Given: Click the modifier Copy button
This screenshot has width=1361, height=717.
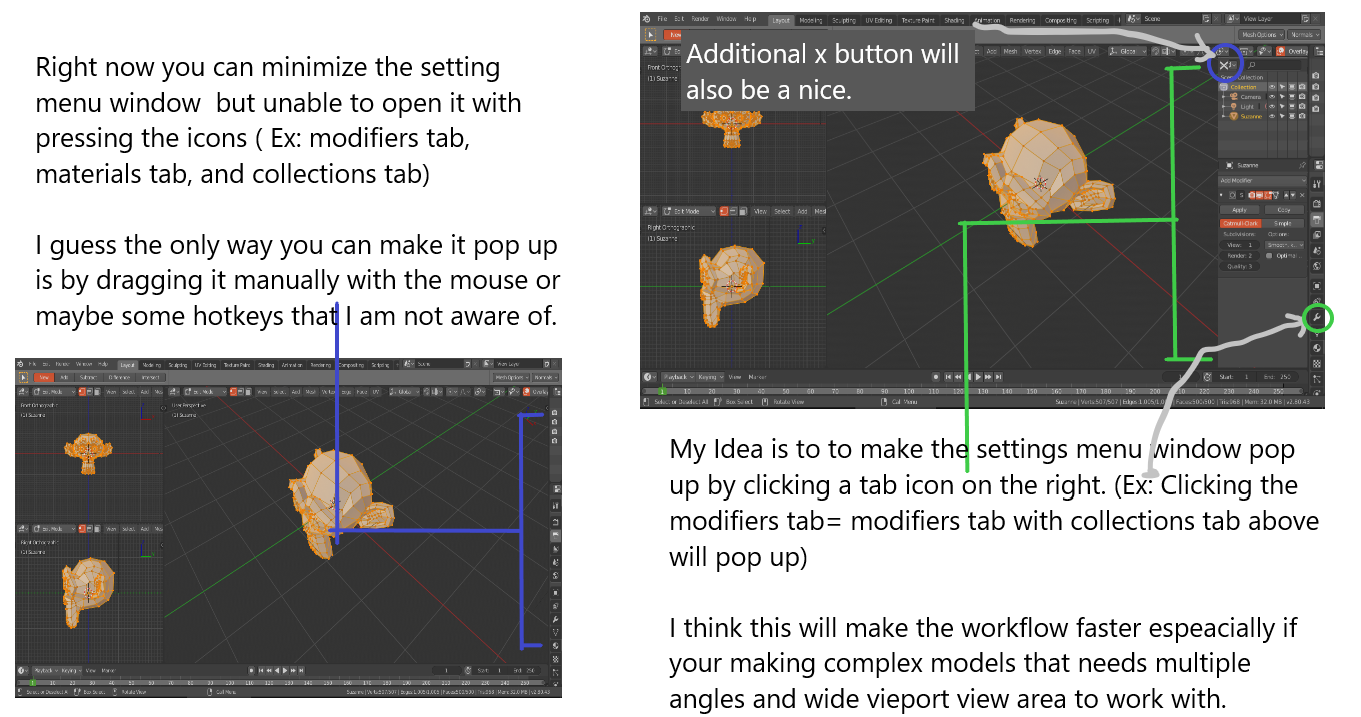Looking at the screenshot, I should [x=1284, y=210].
